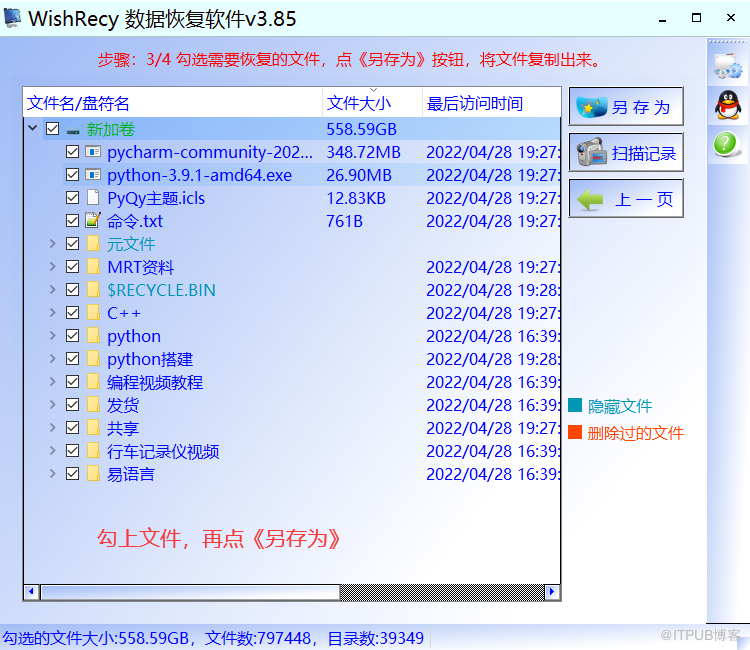Click the camera icon on the 扫描记录 button
The height and width of the screenshot is (650, 750).
tap(591, 153)
